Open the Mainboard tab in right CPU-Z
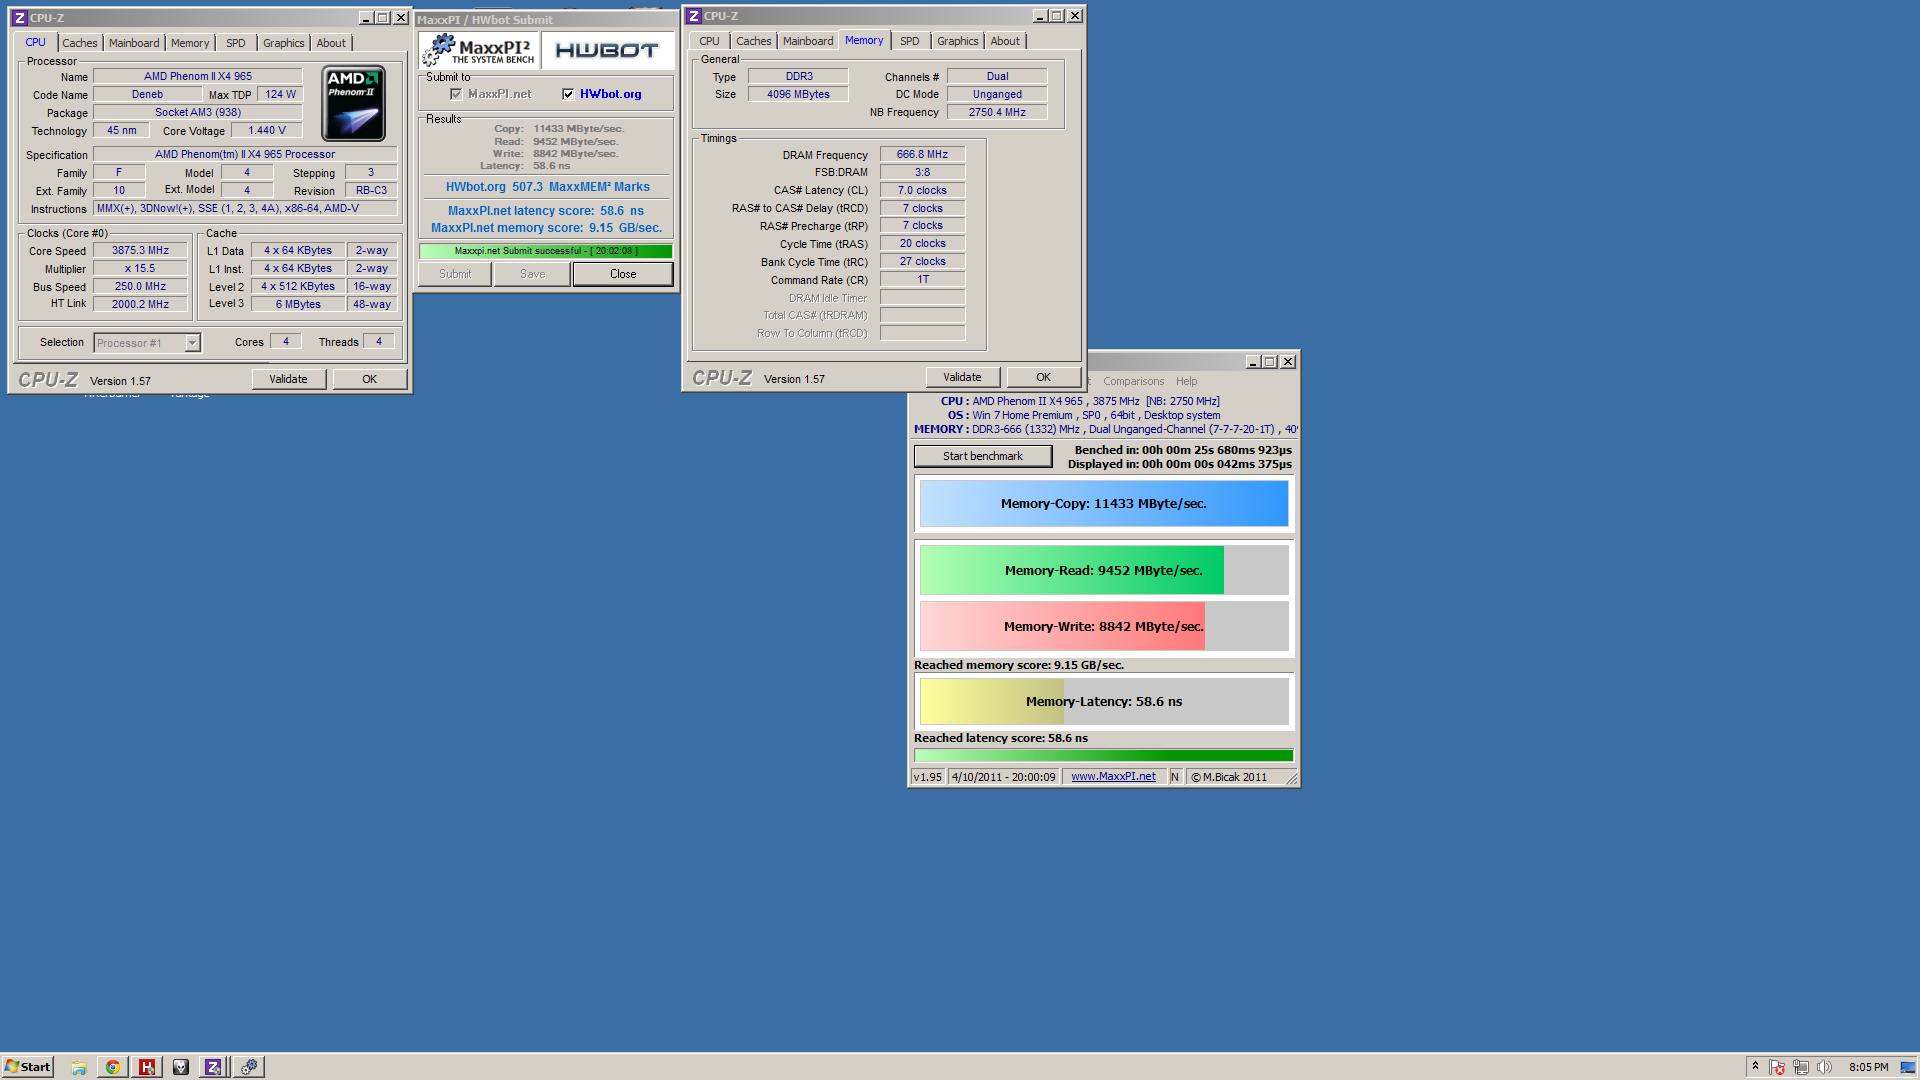1920x1080 pixels. [x=808, y=41]
